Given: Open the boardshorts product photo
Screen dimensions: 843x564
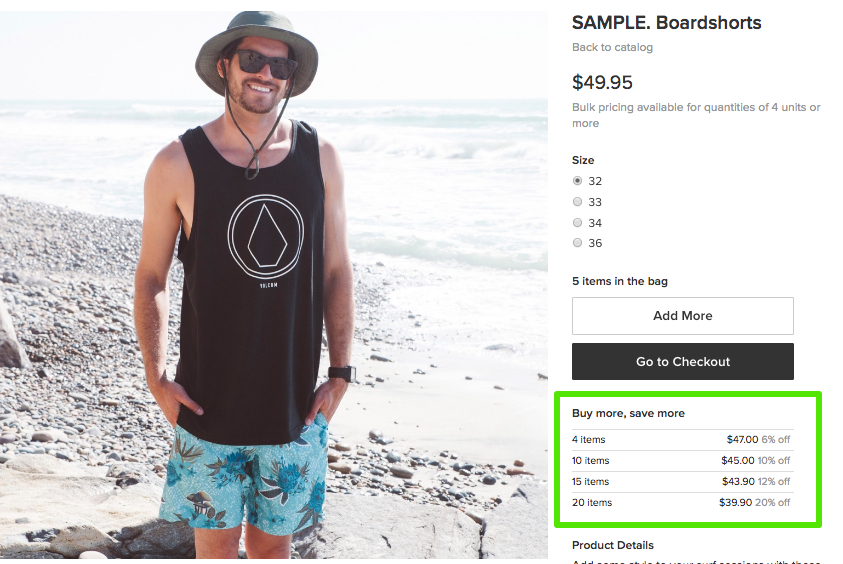Looking at the screenshot, I should click(x=273, y=285).
